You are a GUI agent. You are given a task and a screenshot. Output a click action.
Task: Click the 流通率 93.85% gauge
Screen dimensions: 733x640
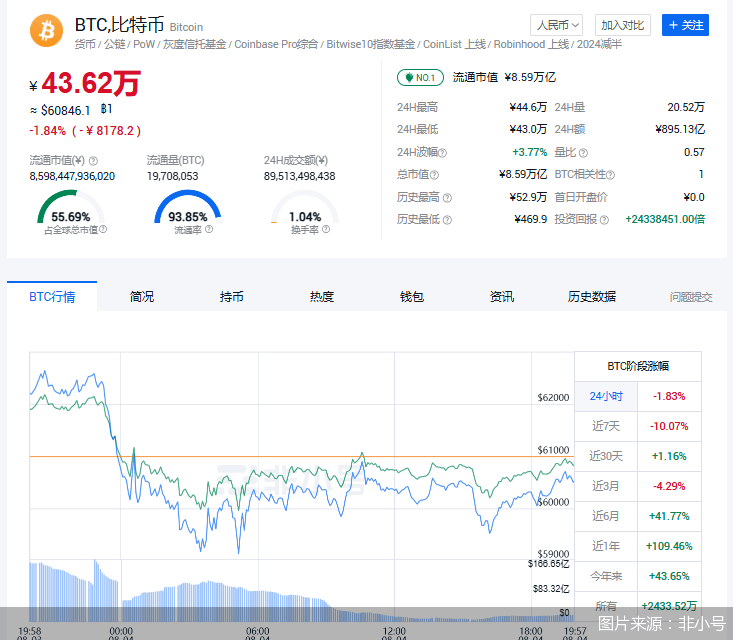point(188,212)
